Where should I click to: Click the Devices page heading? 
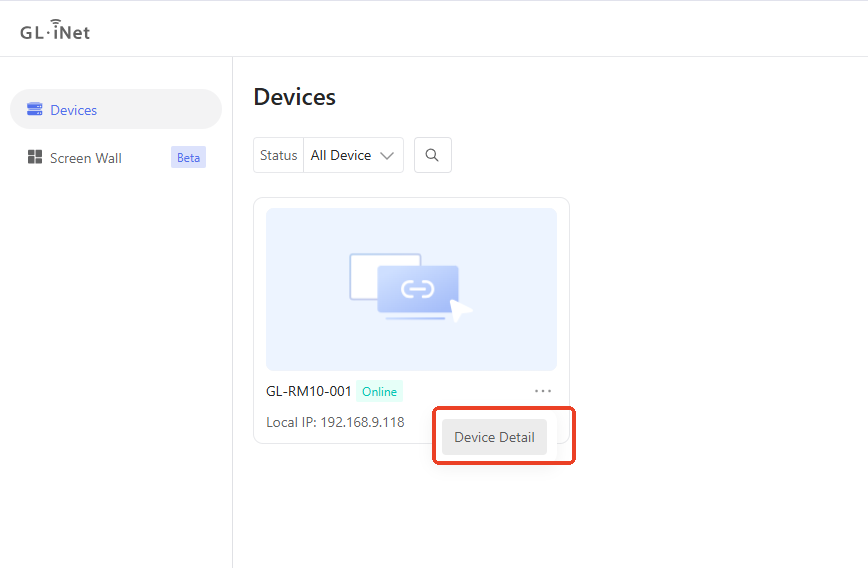[294, 97]
